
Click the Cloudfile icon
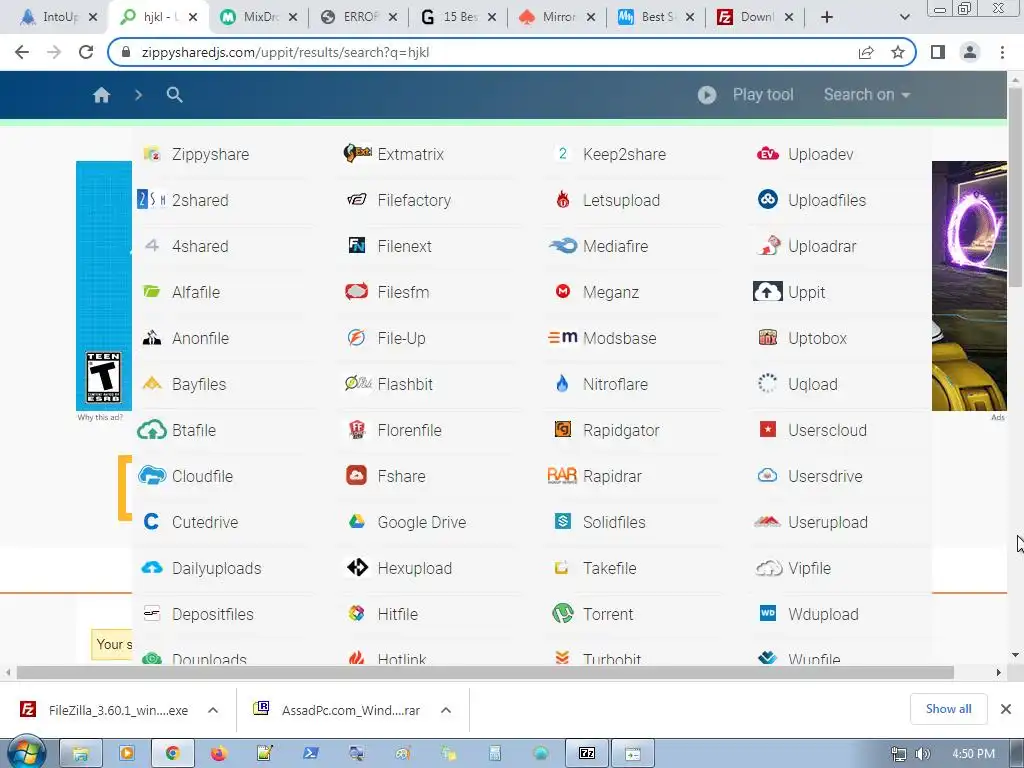(152, 475)
